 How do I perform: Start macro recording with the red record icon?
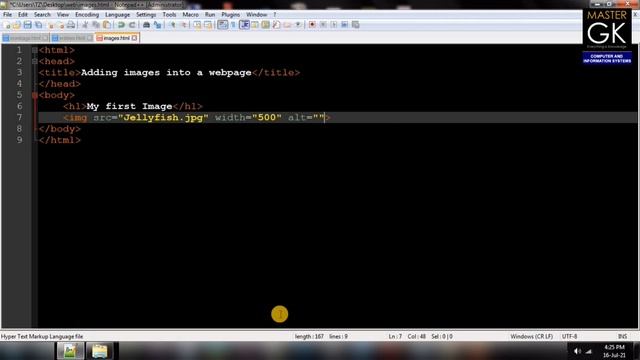(312, 25)
